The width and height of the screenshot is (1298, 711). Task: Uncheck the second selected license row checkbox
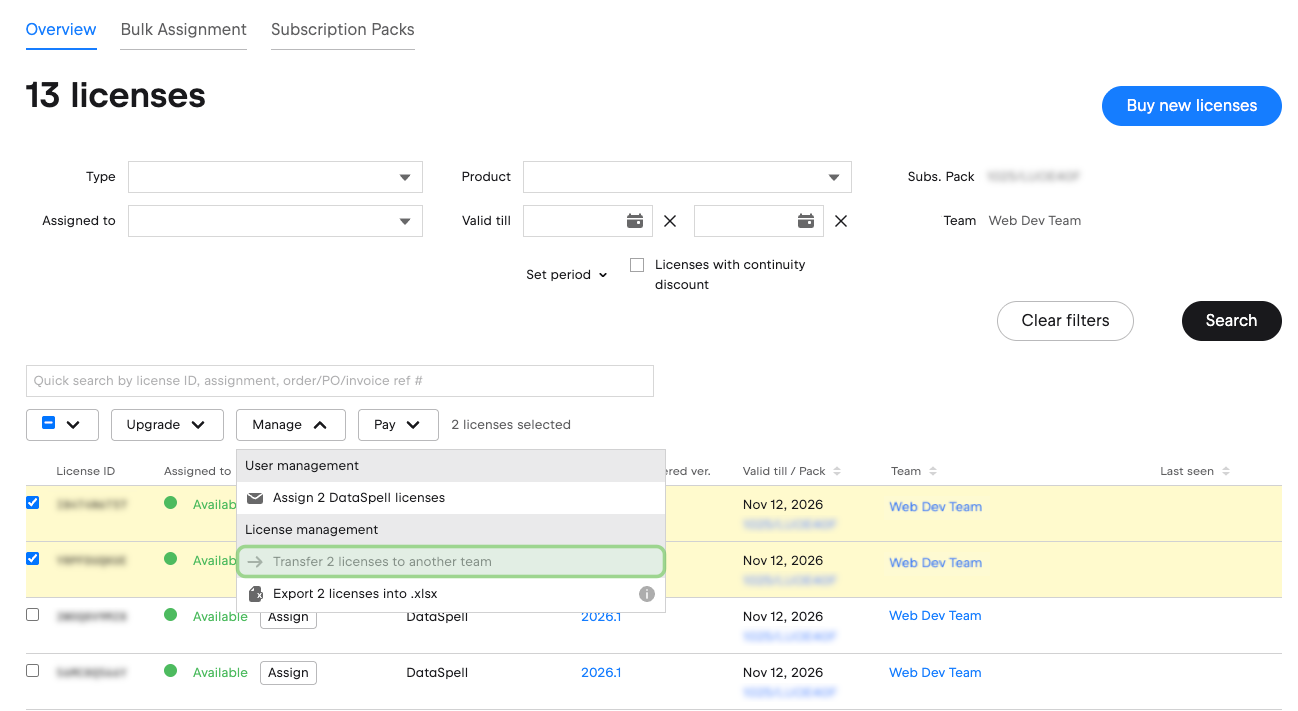[32, 559]
